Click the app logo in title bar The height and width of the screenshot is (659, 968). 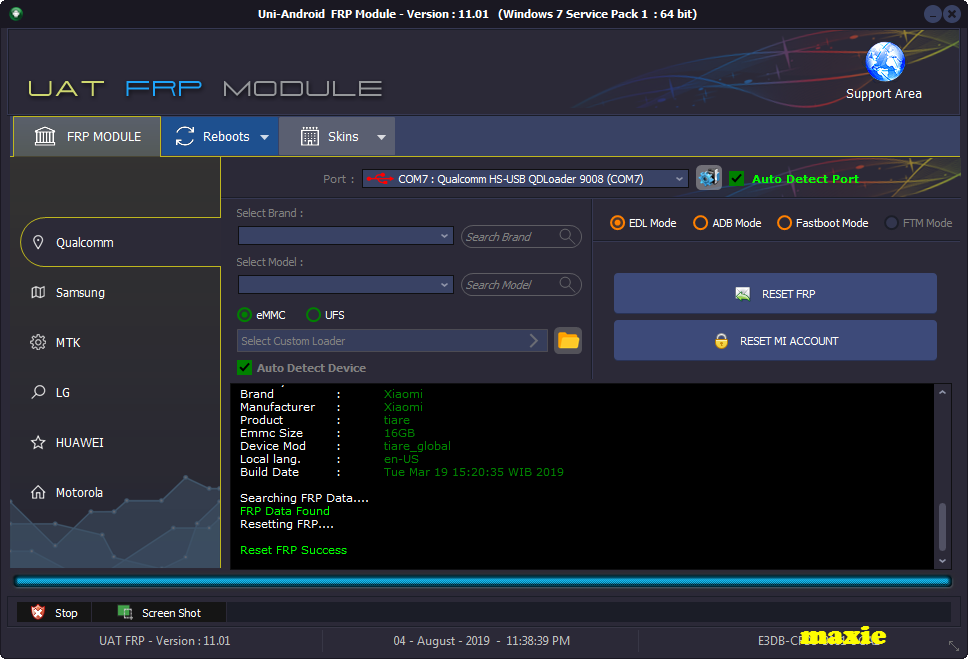point(16,13)
